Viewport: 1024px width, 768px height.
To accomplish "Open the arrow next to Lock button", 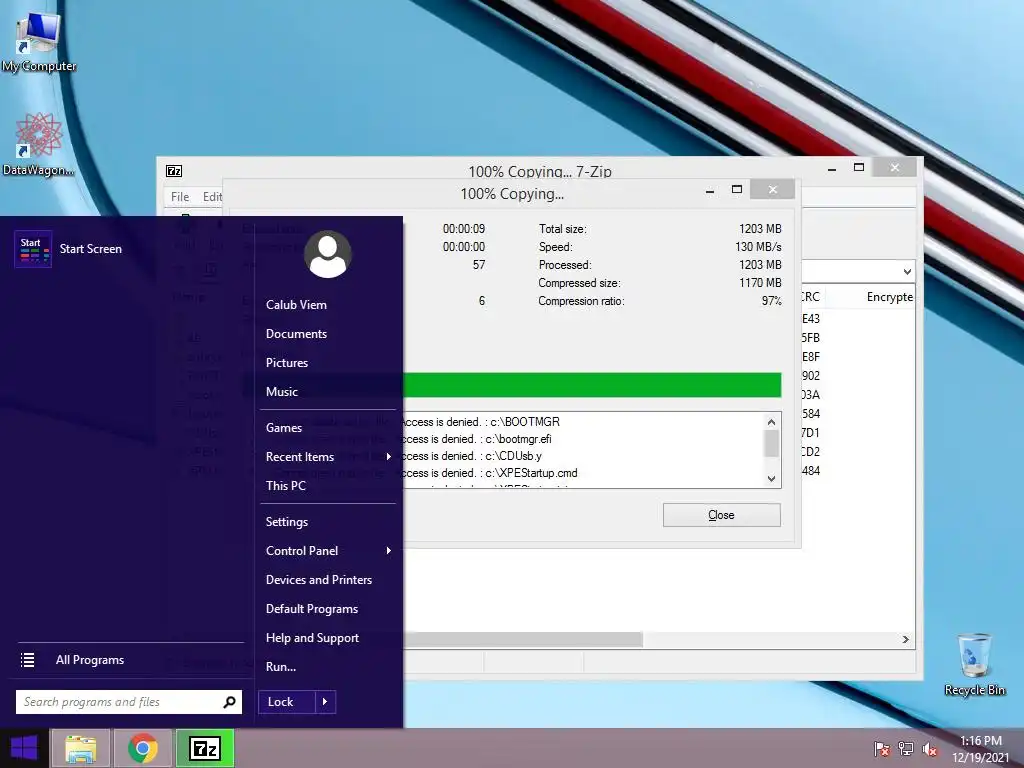I will coord(325,702).
